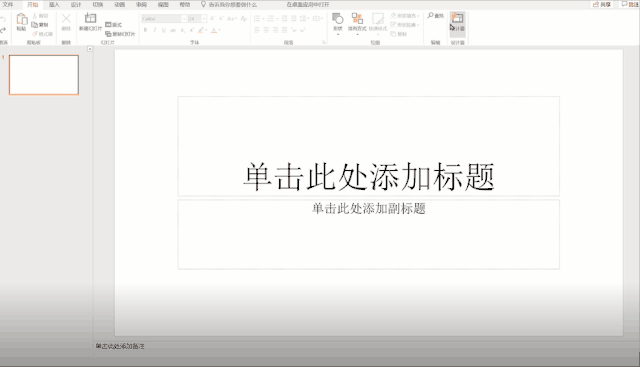Switch to the Design (设计) tab

click(x=76, y=4)
